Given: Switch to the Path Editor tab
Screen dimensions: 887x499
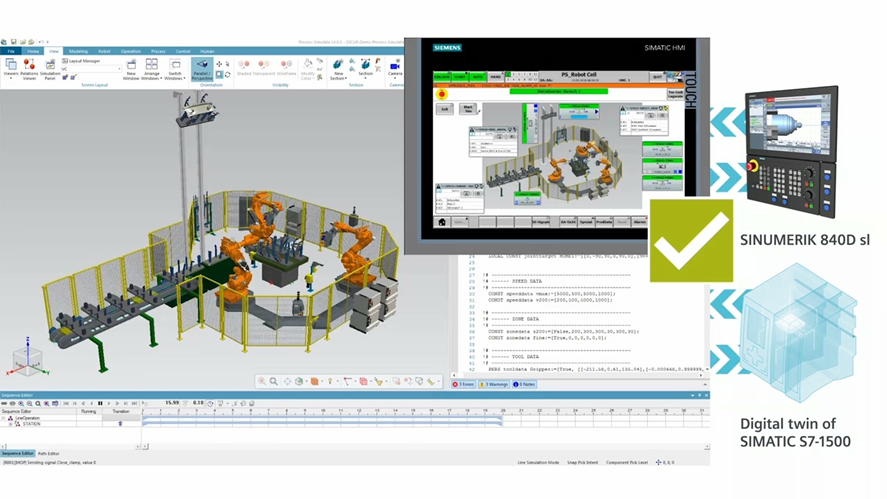Looking at the screenshot, I should click(x=49, y=454).
